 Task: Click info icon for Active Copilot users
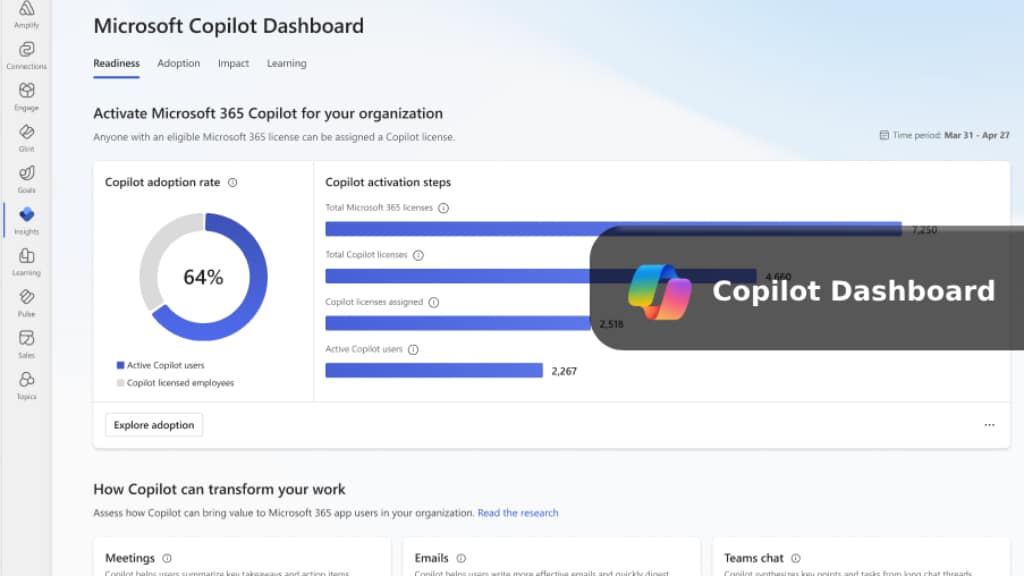click(x=413, y=350)
